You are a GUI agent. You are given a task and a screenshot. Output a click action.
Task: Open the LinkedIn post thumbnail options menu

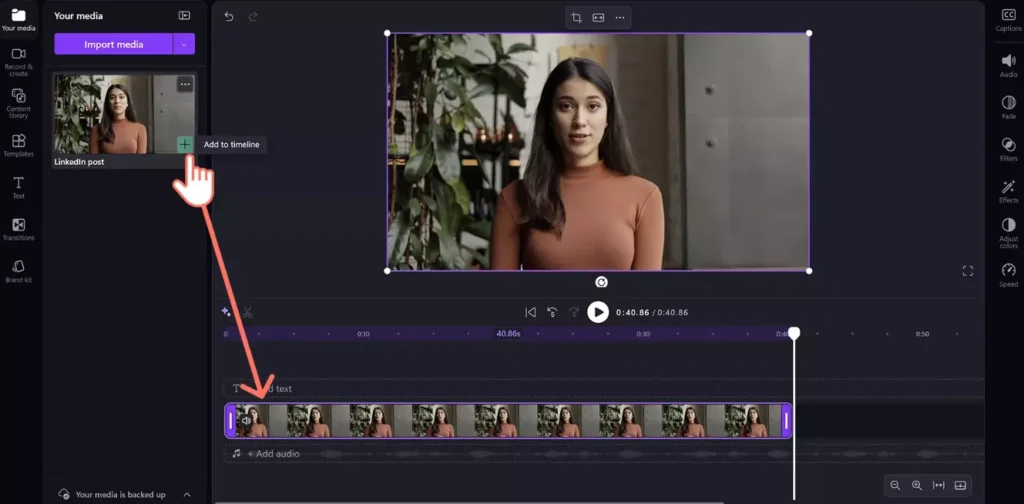coord(185,85)
